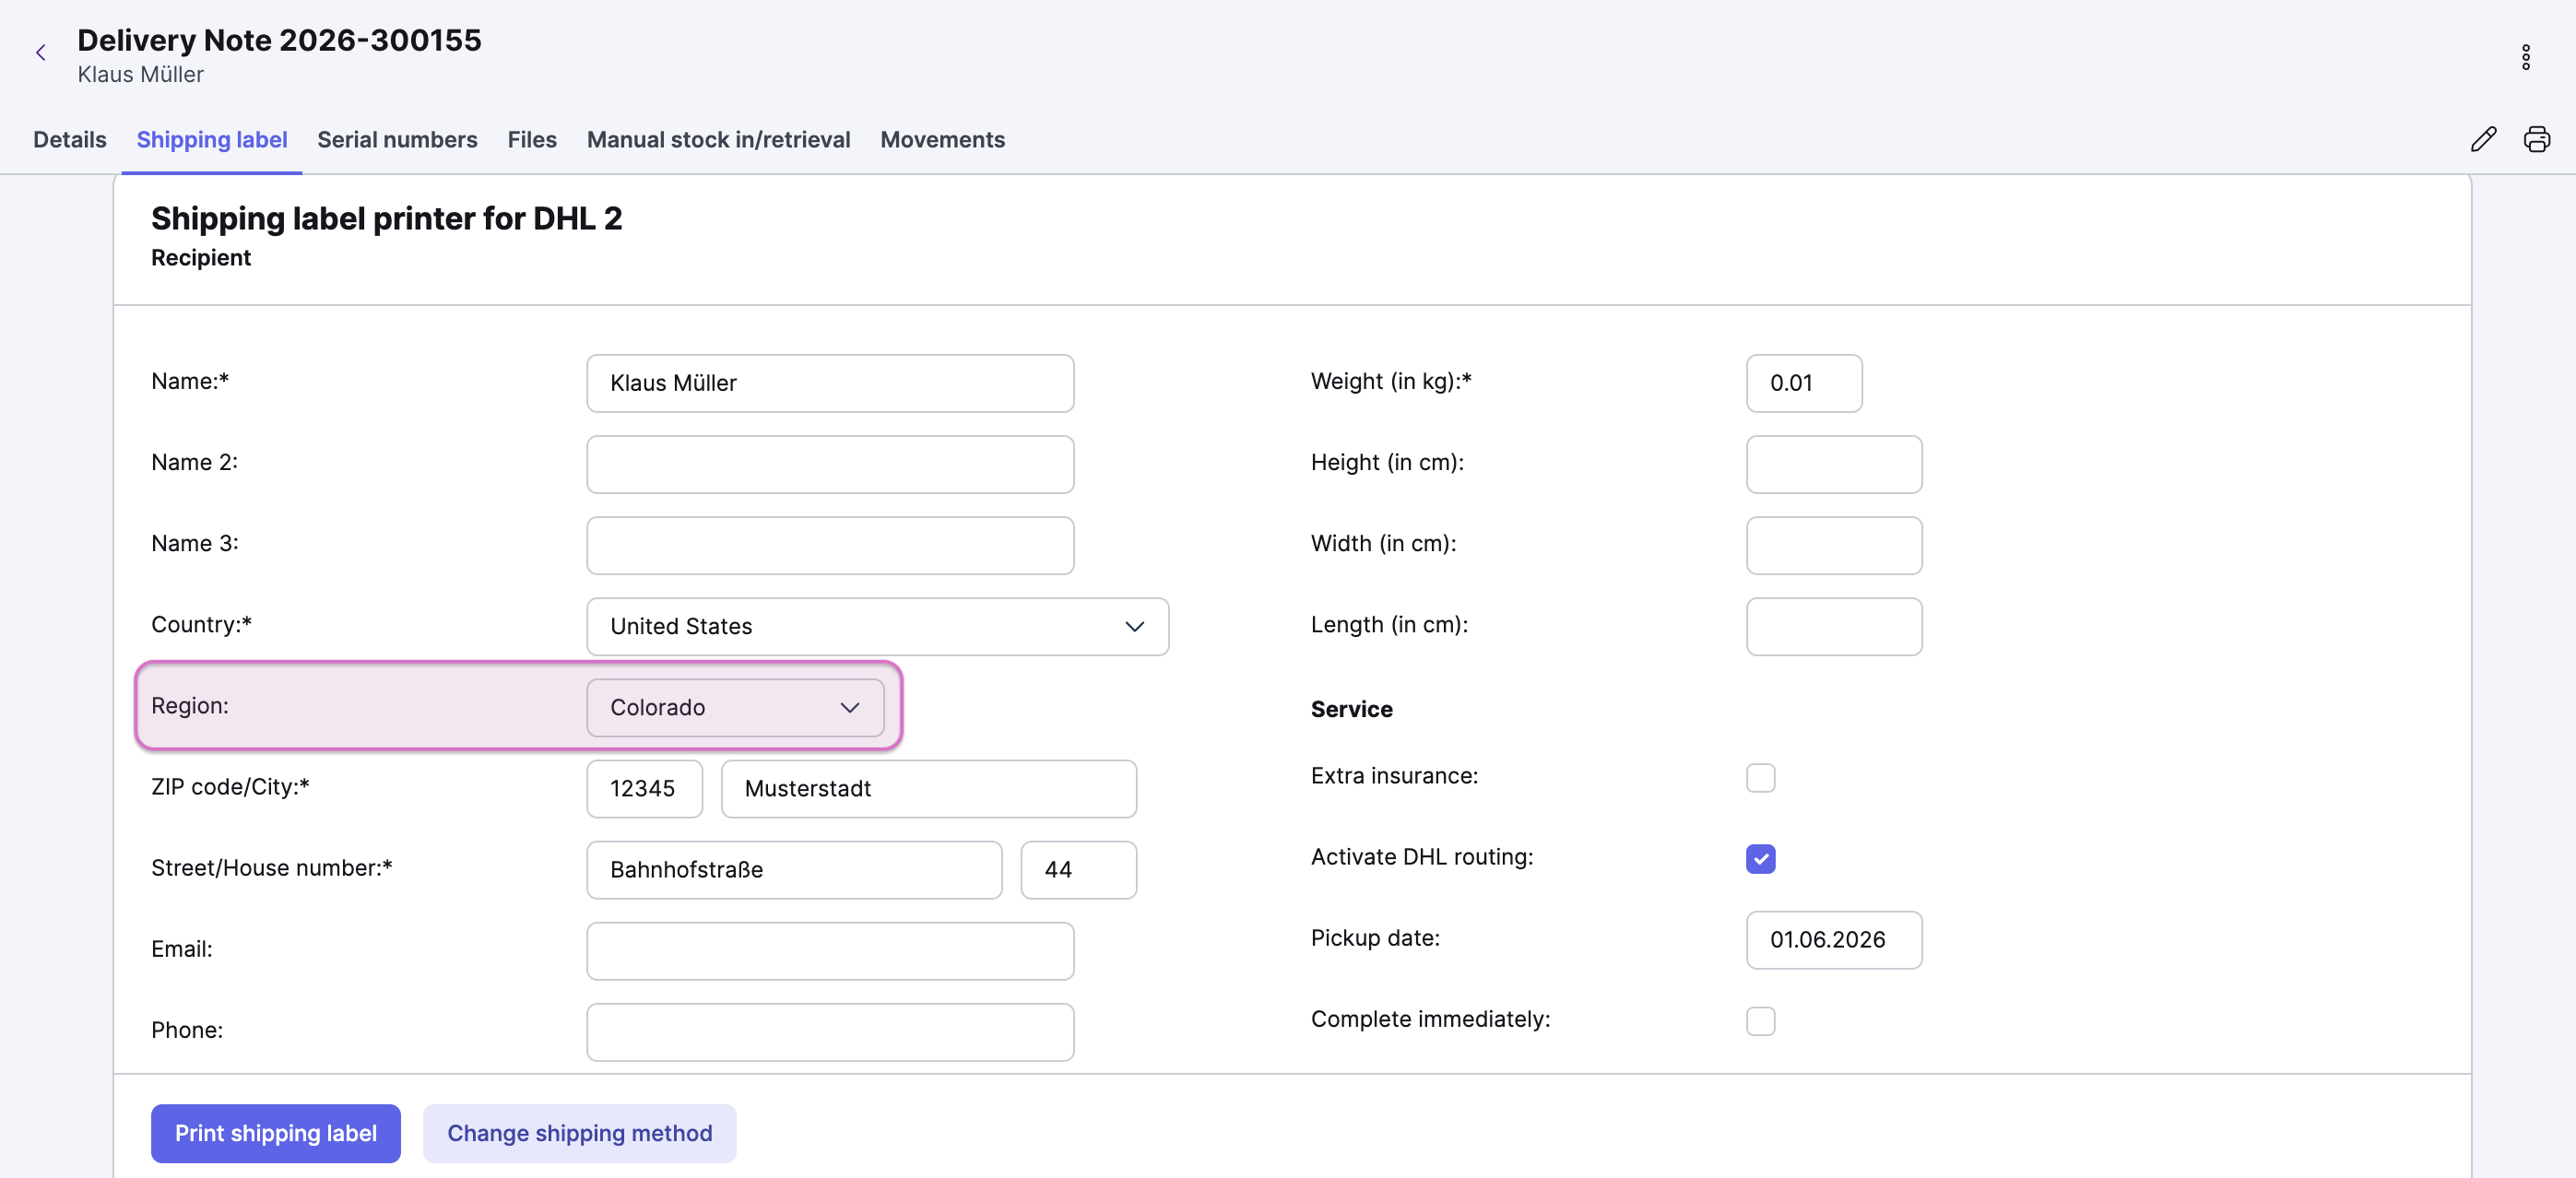Edit the Street field Bahnhofstraße
2576x1178 pixels.
(x=794, y=869)
